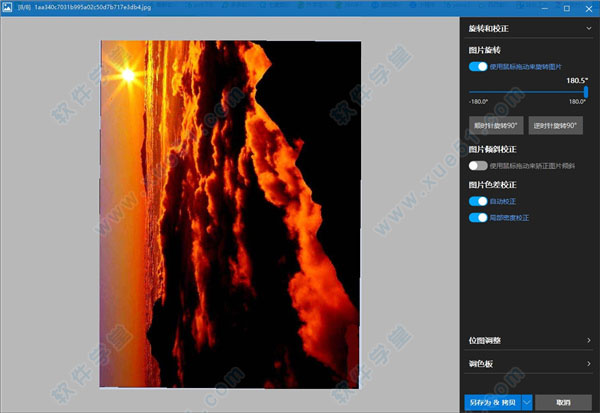Screen dimensions: 600x413
Task: Expand the 调色板 panel
Action: (x=588, y=364)
